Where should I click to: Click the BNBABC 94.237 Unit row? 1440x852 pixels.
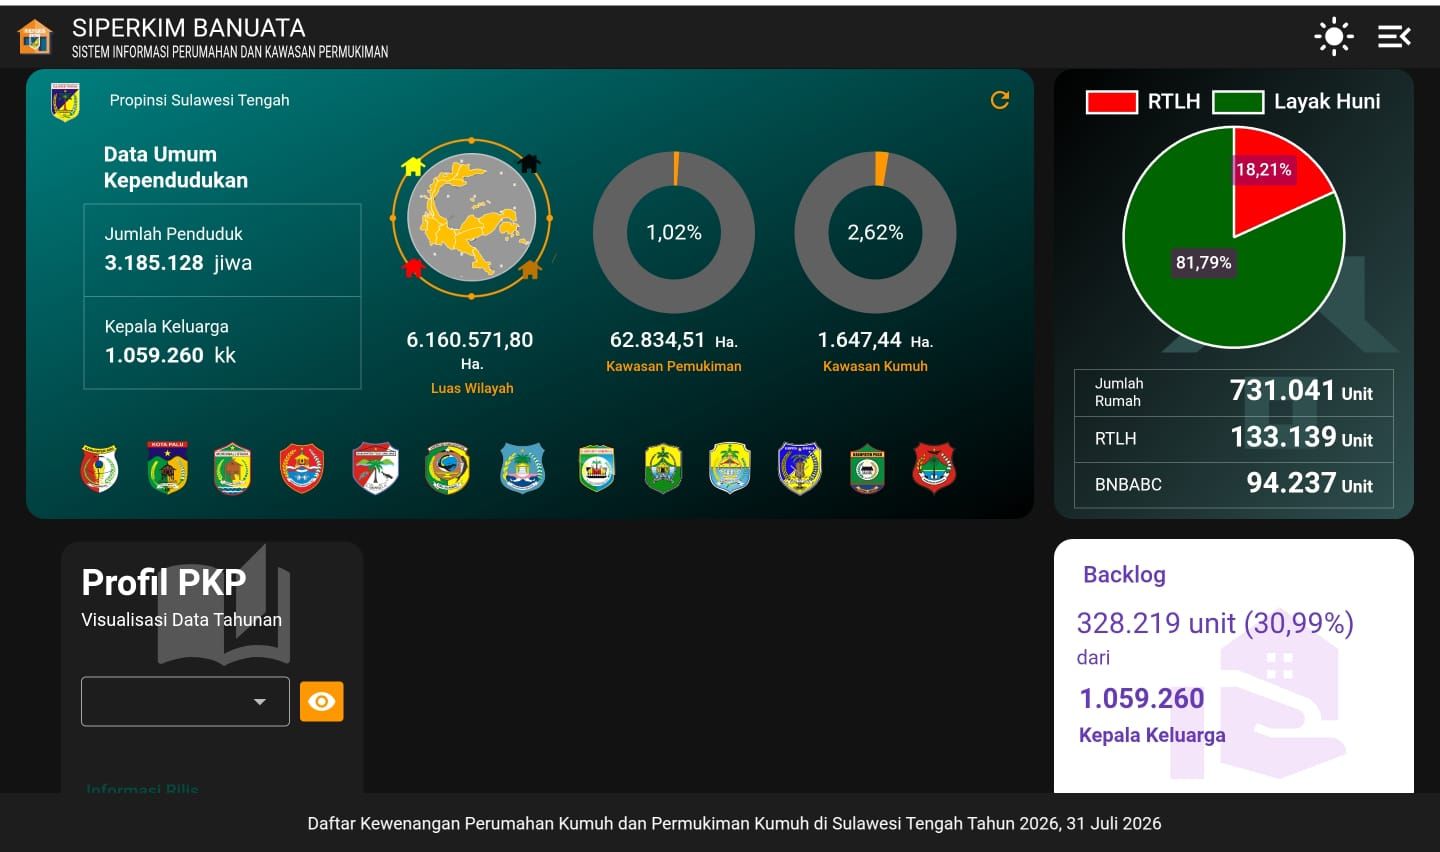point(1234,485)
